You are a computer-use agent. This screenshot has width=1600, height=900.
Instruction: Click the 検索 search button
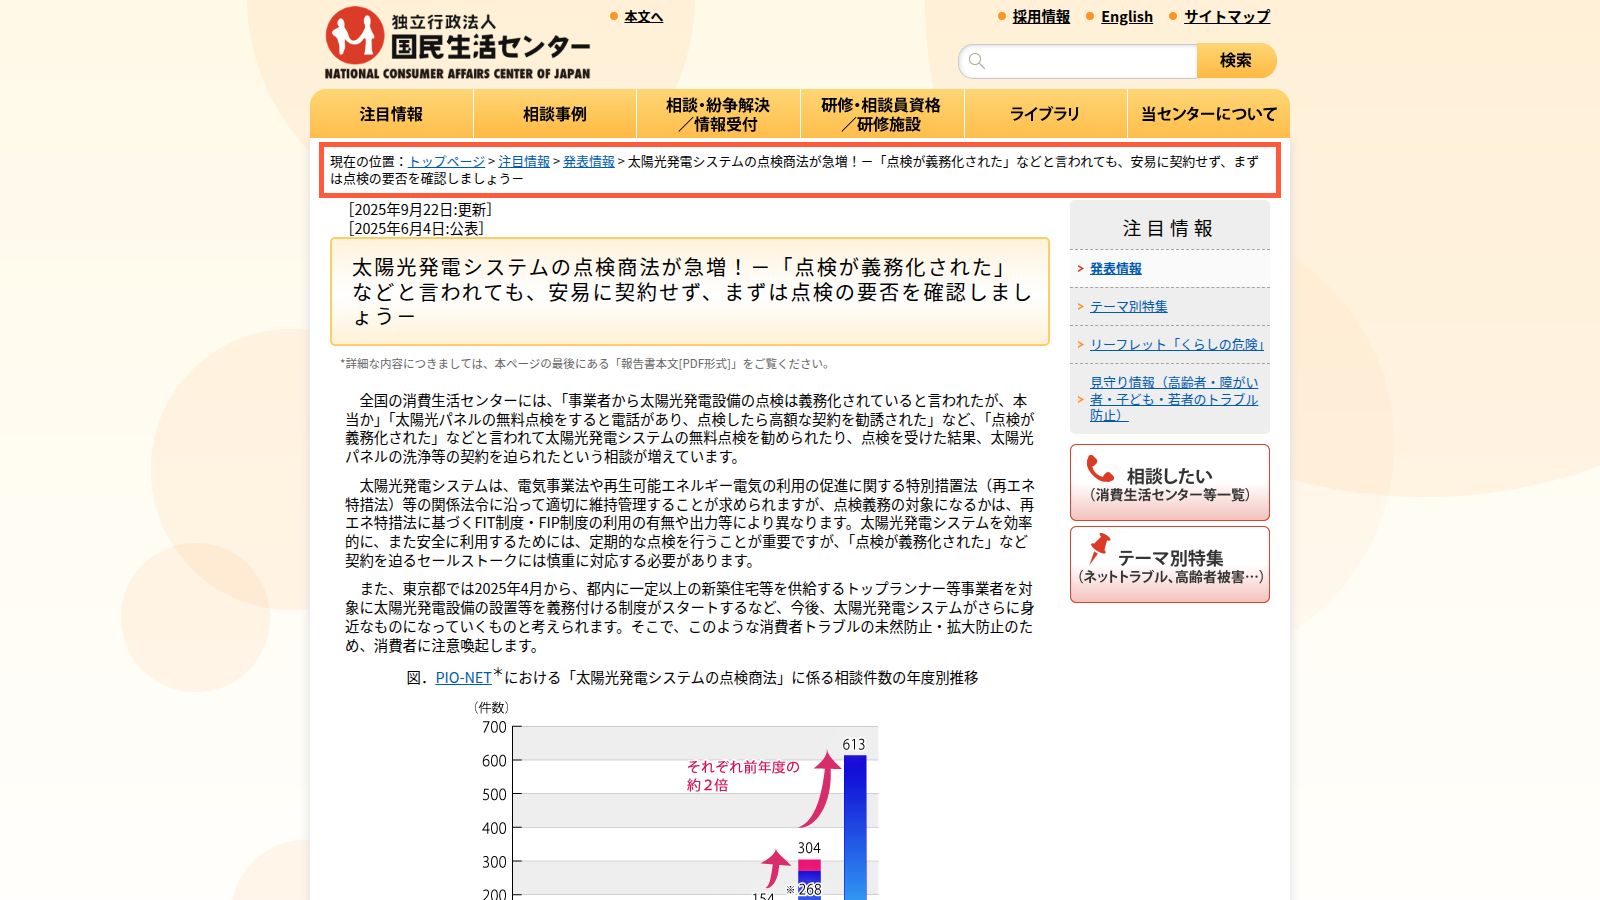1236,61
